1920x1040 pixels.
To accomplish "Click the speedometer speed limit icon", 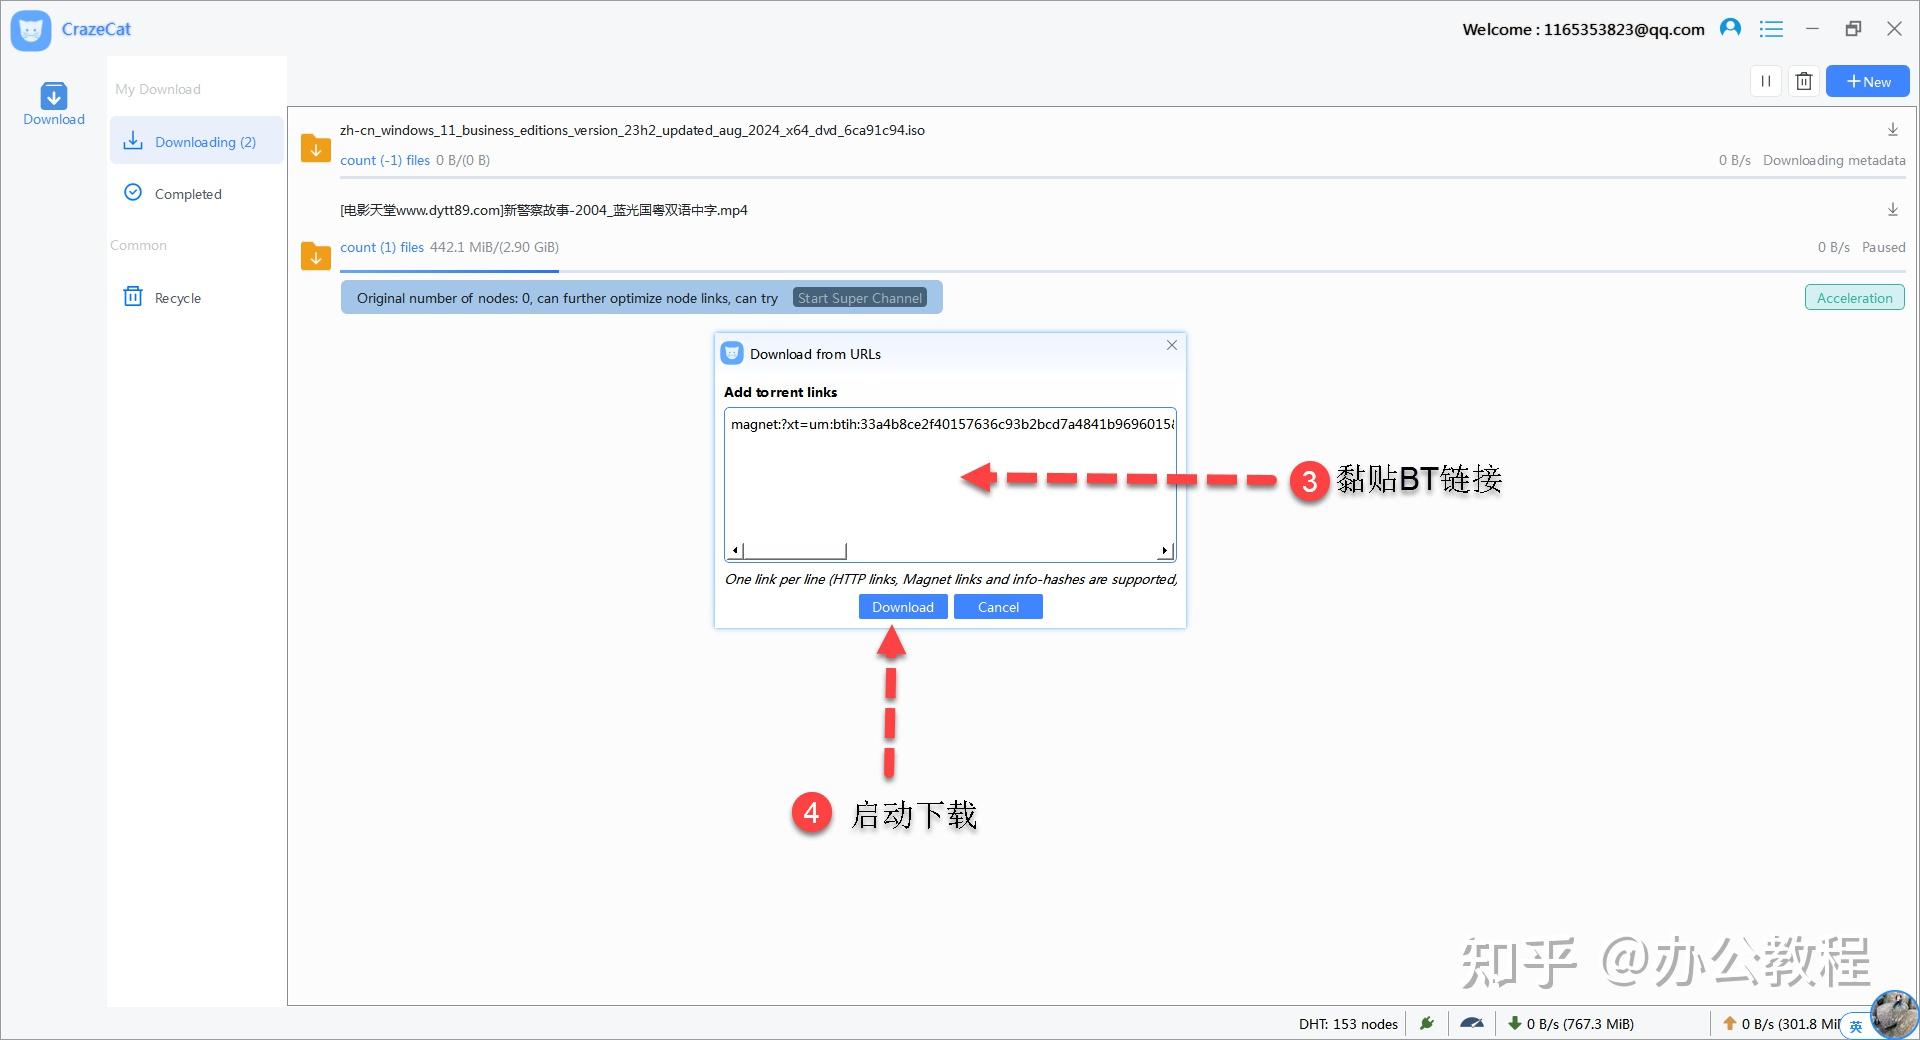I will (1472, 1023).
